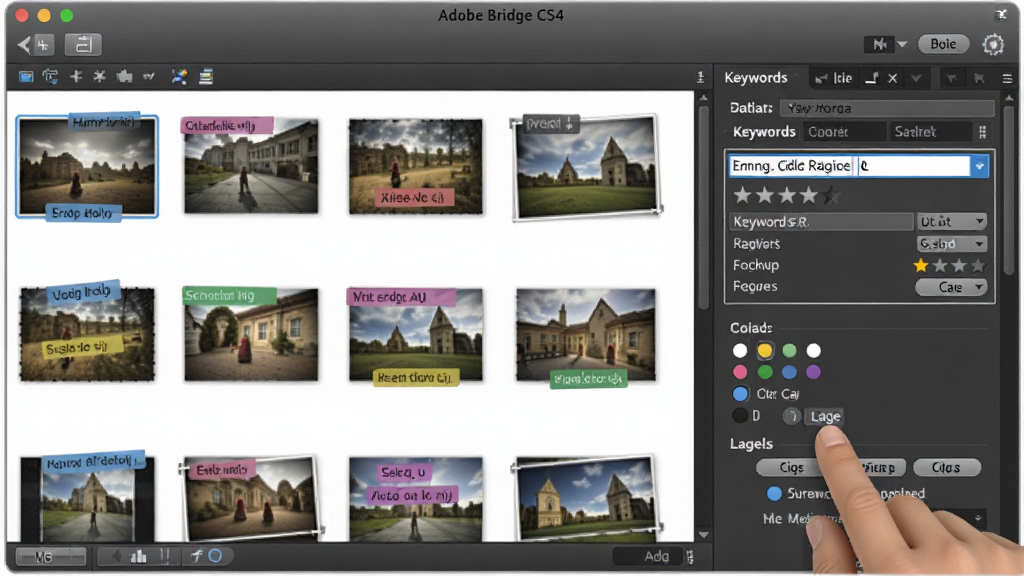Pick the yellow color swatch under Colads
The width and height of the screenshot is (1024, 576).
(765, 351)
